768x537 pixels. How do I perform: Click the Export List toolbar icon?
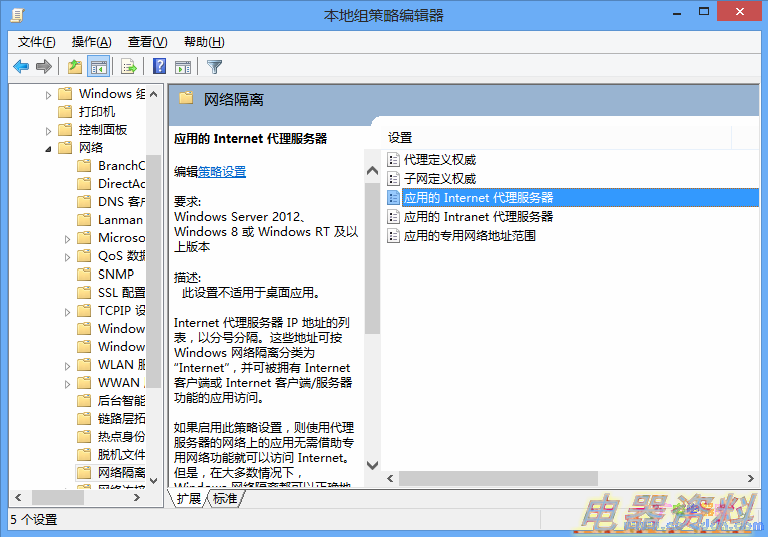pos(128,67)
